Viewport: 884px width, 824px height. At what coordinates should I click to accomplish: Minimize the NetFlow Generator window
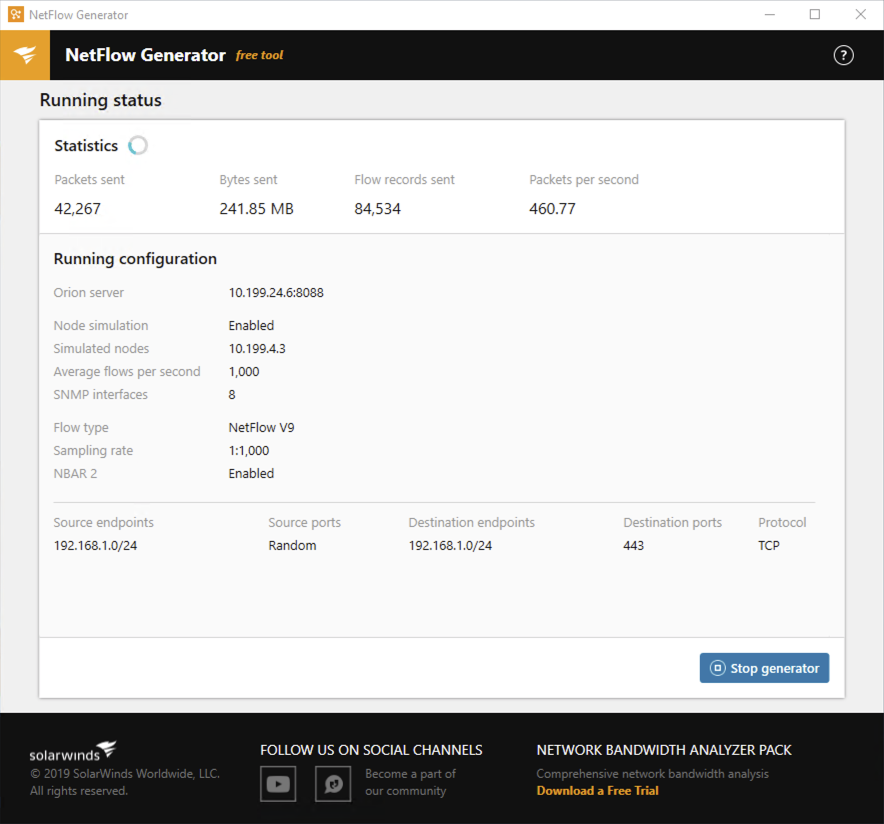(770, 15)
